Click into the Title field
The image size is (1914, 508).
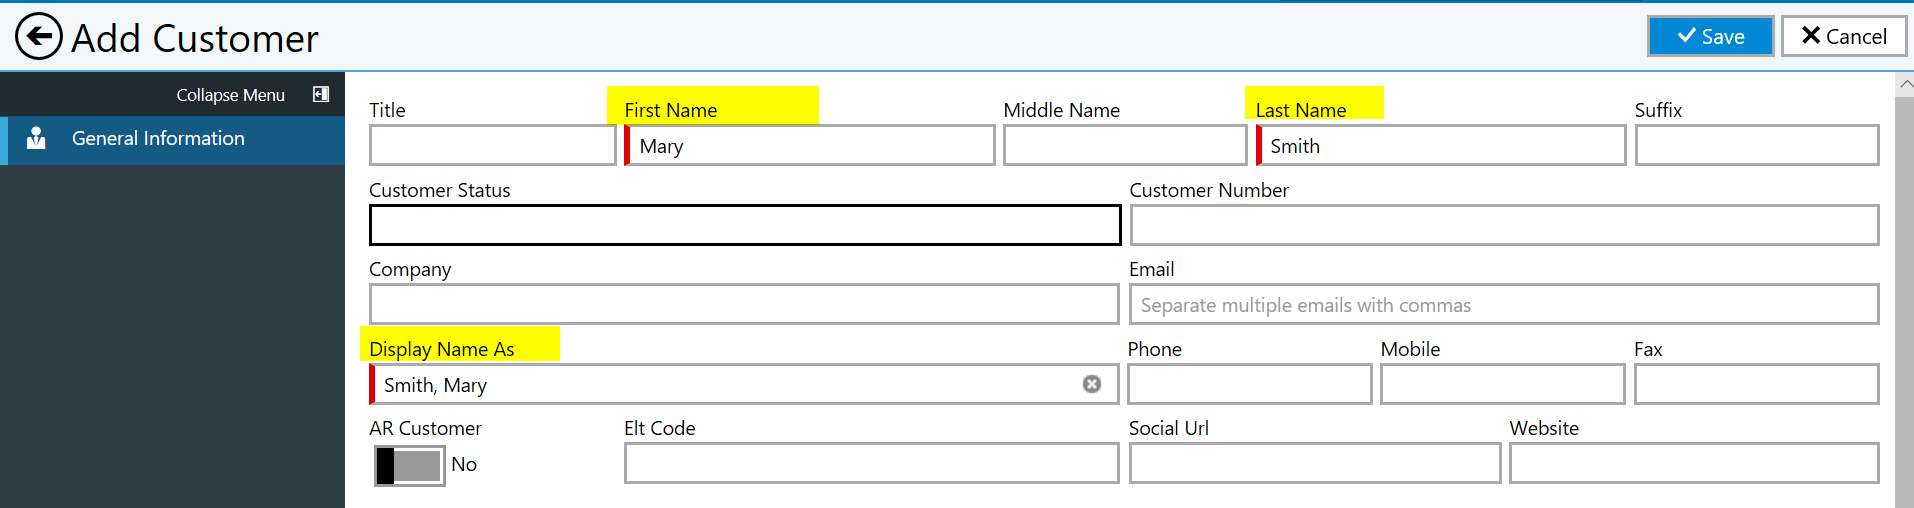point(492,145)
